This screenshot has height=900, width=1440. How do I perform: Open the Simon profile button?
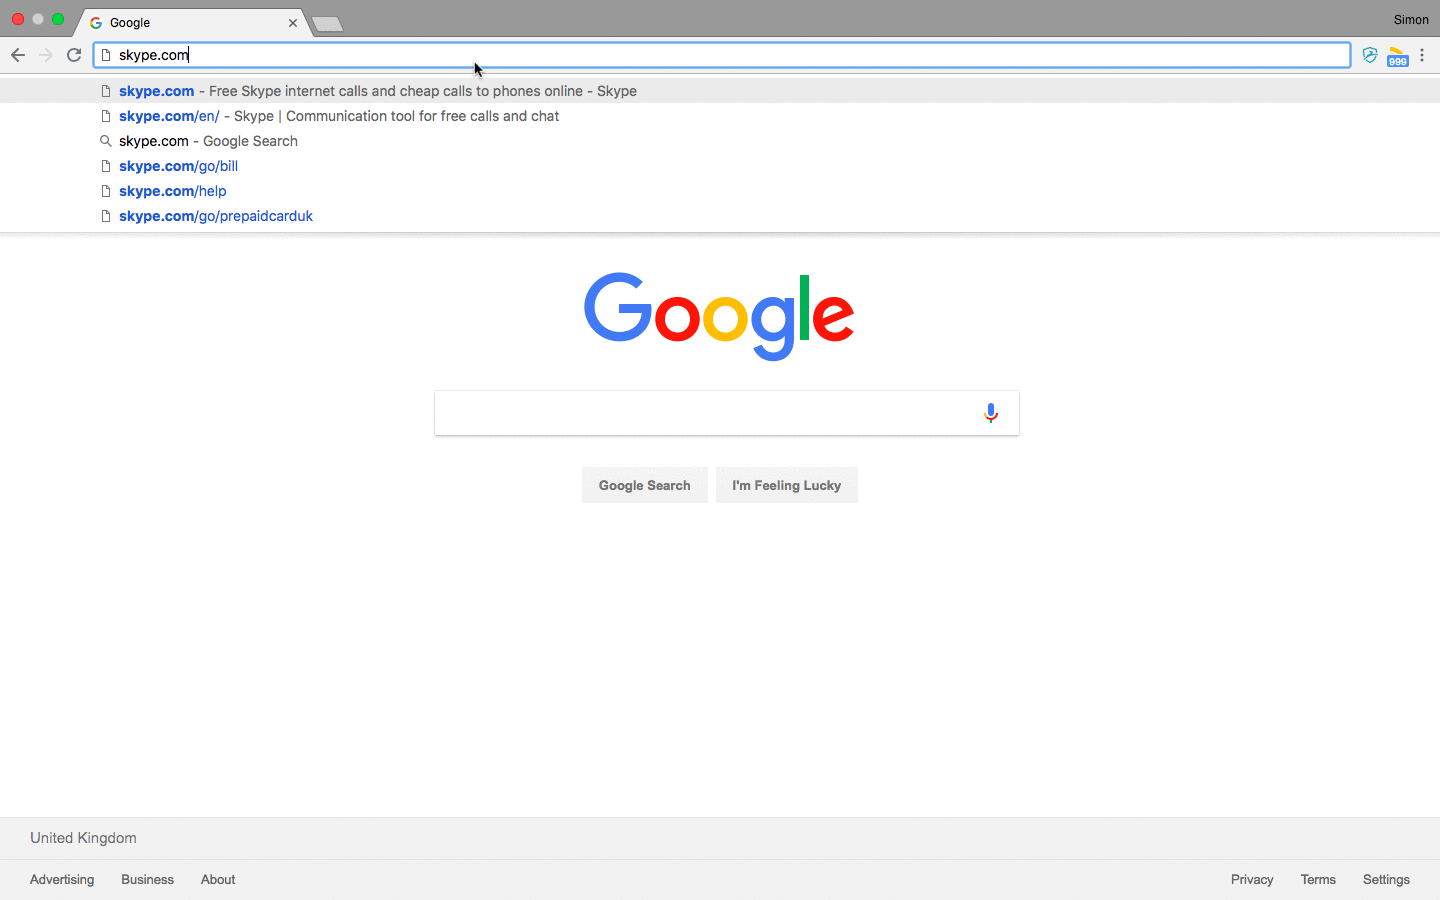1411,20
